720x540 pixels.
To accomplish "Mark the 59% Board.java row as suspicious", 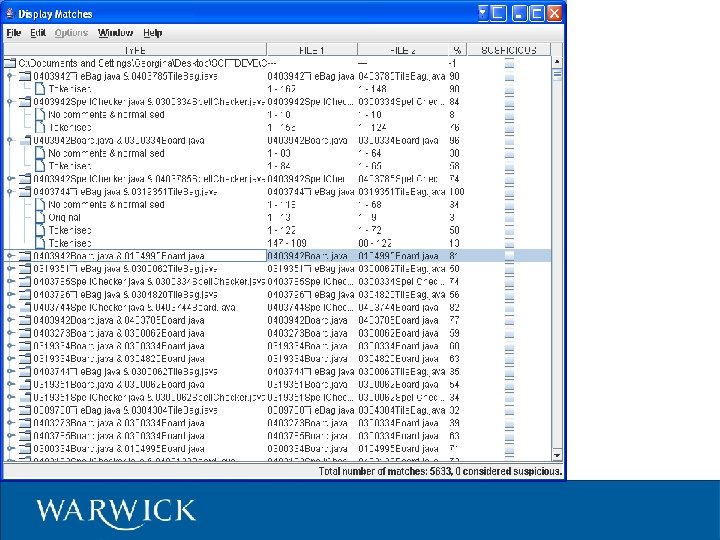I will coord(509,333).
